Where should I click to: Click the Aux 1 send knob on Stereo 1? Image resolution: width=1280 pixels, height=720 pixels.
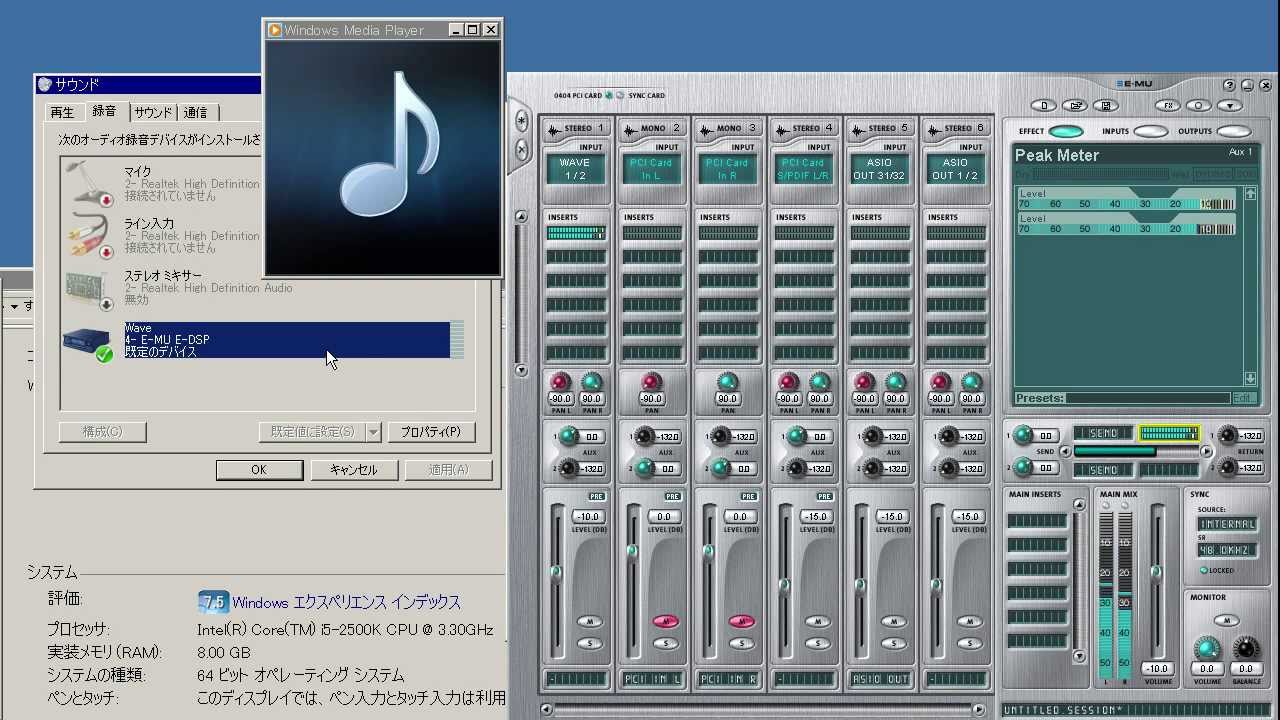[568, 435]
